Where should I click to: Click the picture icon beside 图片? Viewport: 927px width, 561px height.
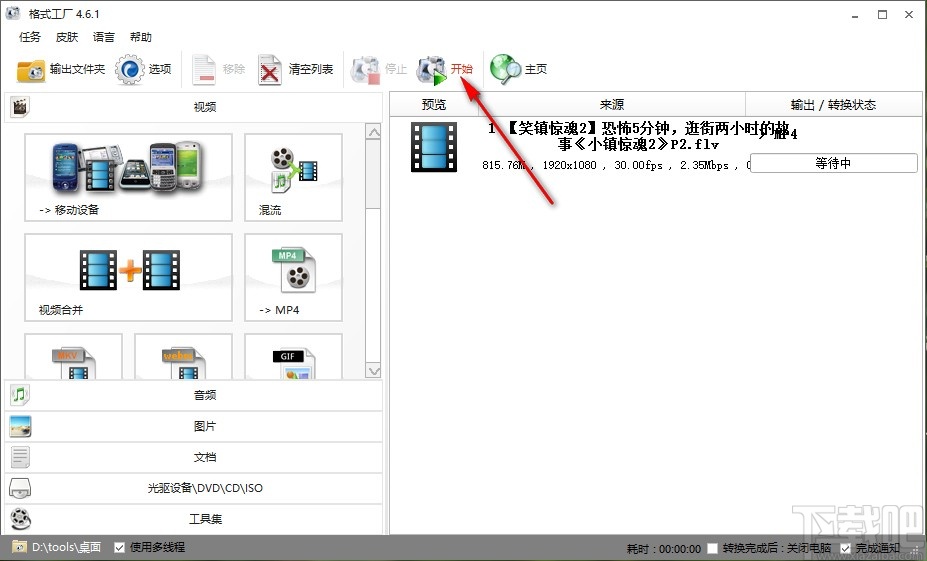click(20, 426)
